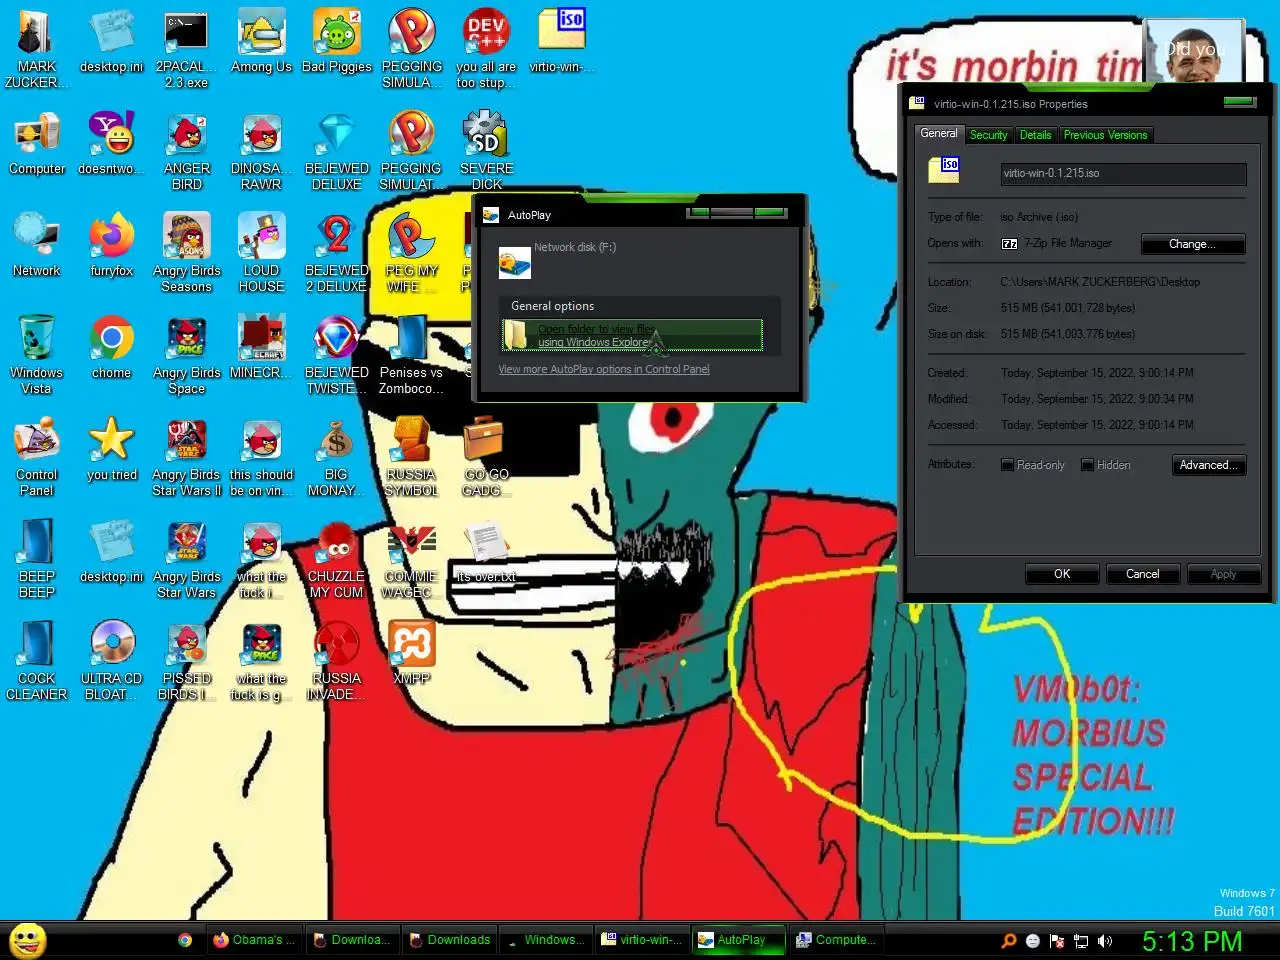Open the MINECR... desktop icon
Screen dimensions: 1280x960
261,348
